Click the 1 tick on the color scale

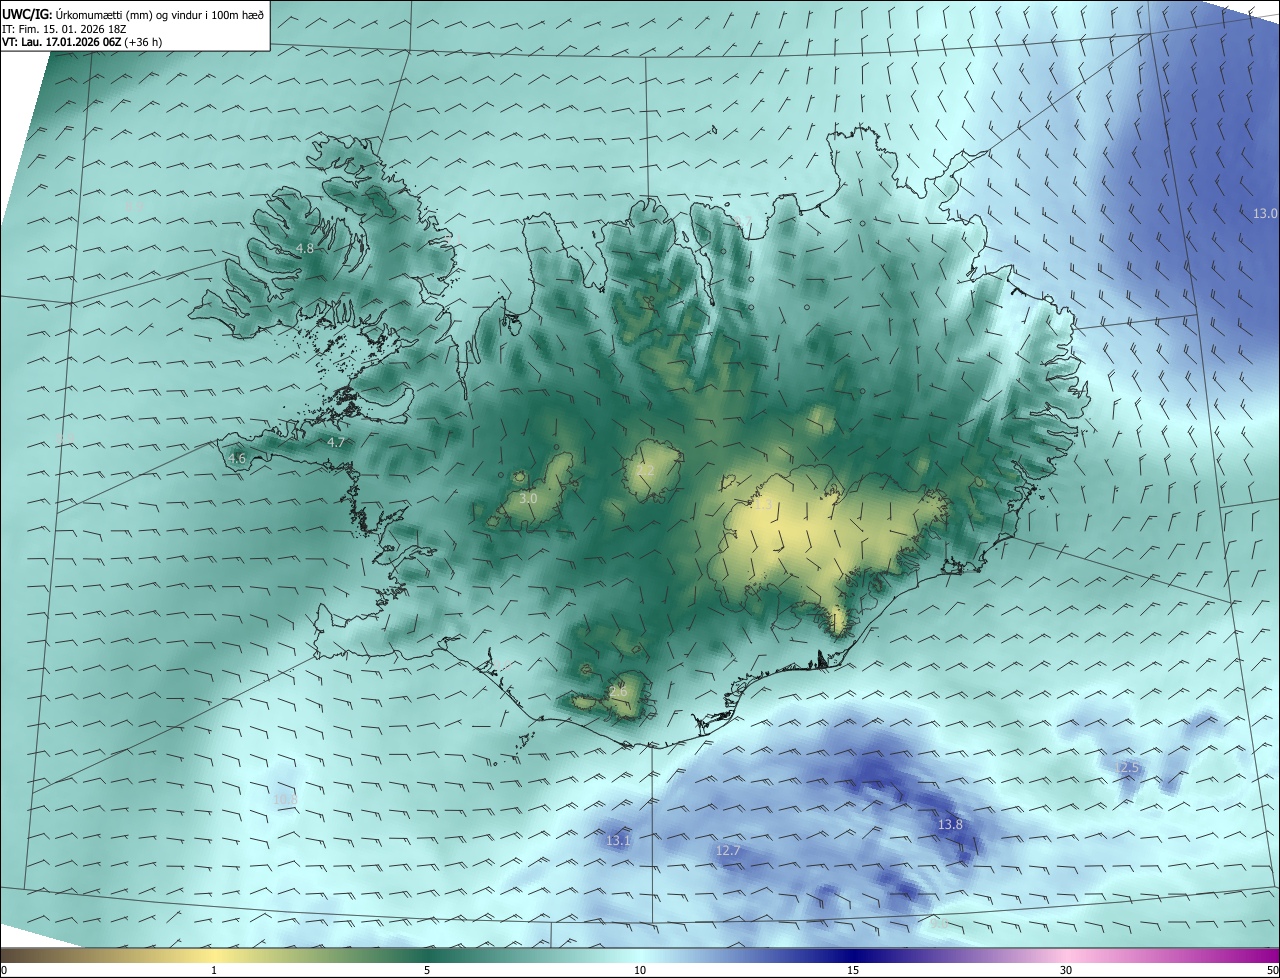tap(214, 970)
